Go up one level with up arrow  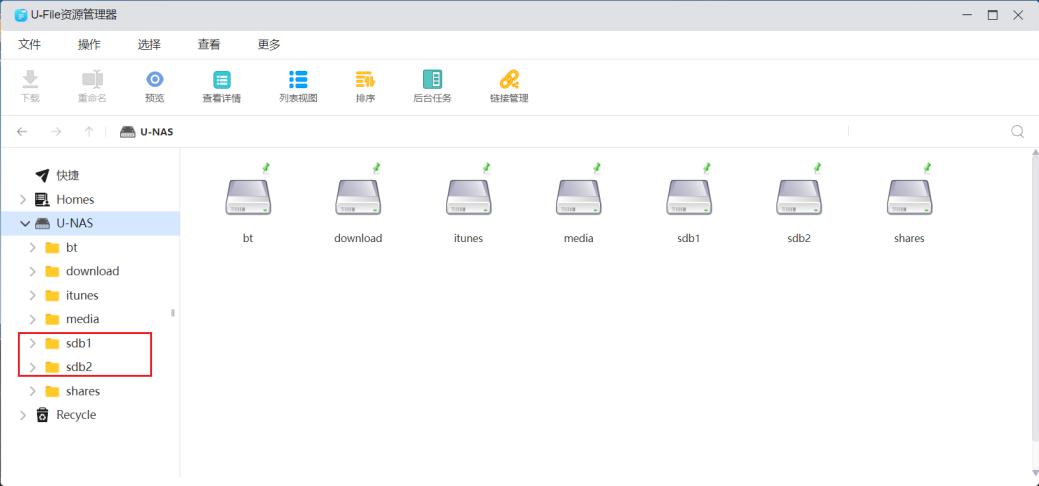(x=89, y=131)
